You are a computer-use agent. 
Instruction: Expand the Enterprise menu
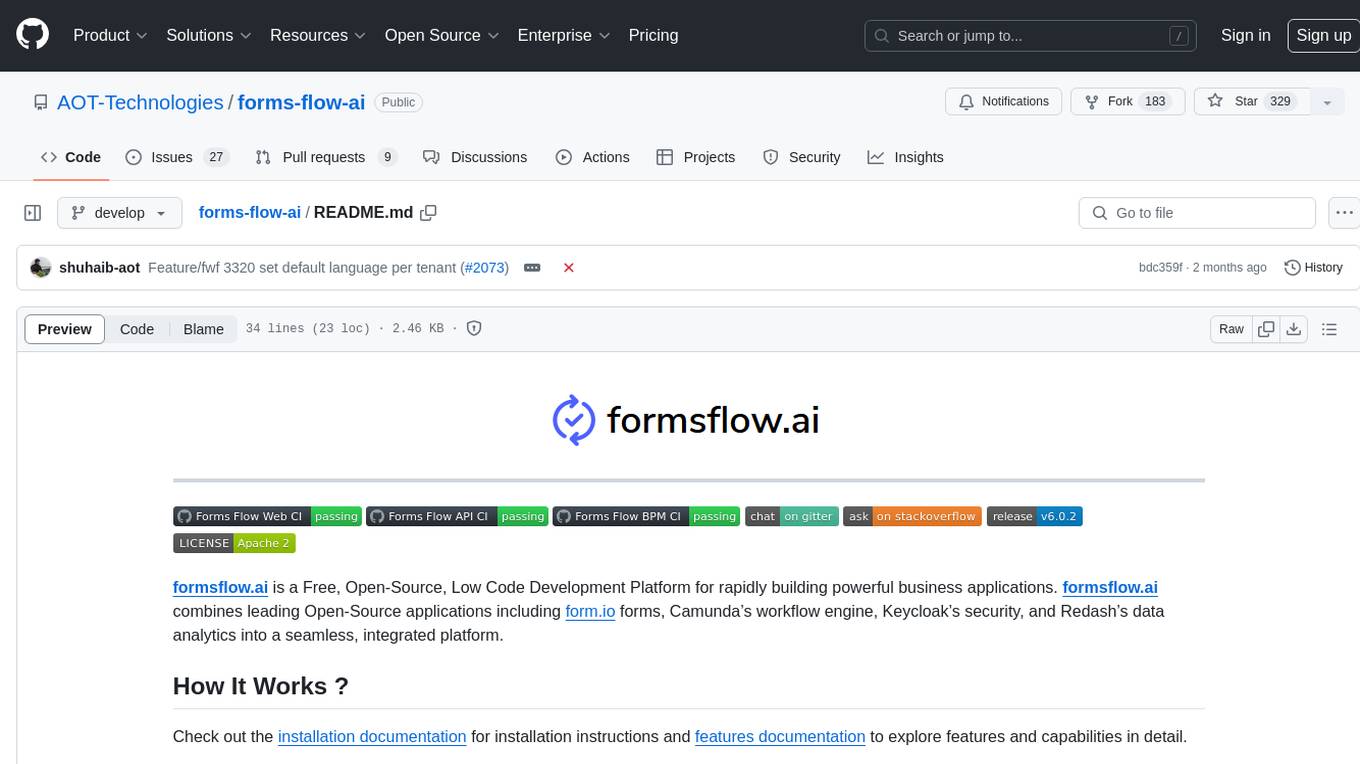coord(564,35)
